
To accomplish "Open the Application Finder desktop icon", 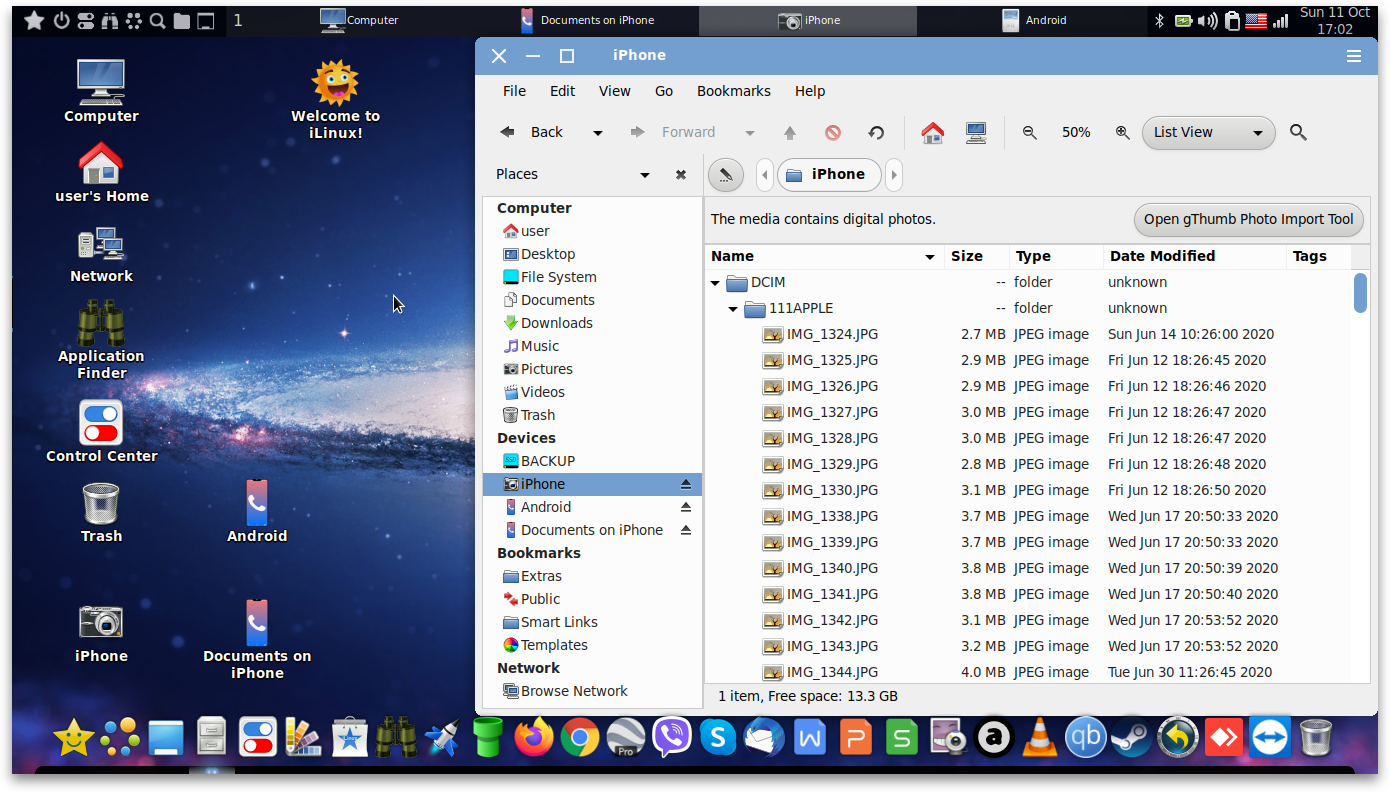I will click(x=101, y=340).
